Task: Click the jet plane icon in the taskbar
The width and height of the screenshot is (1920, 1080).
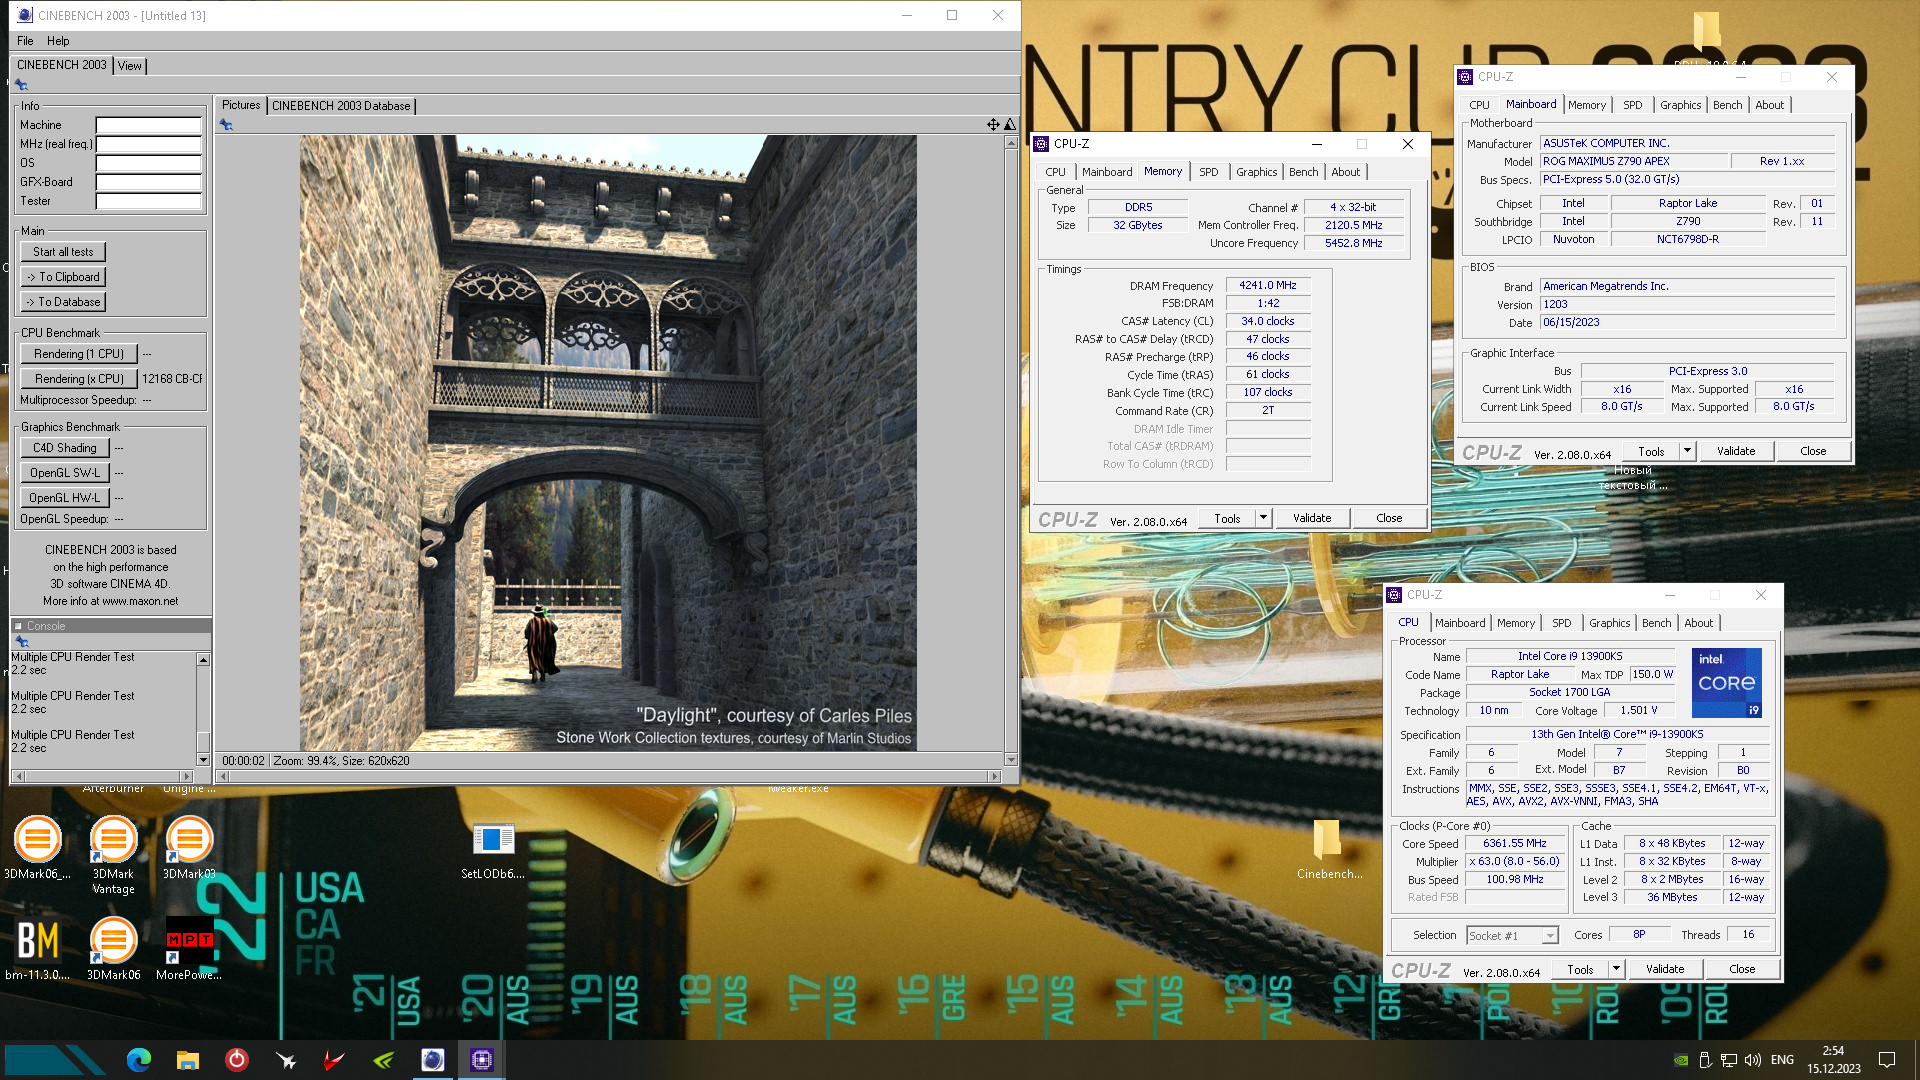Action: pos(286,1060)
